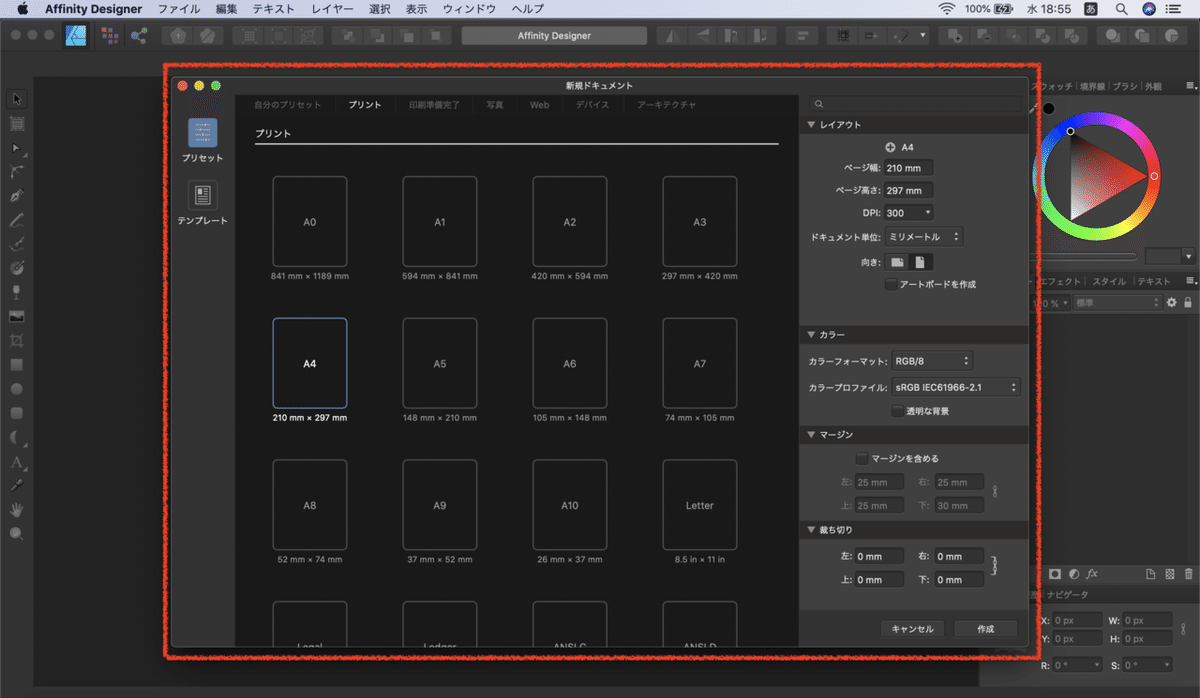
Task: Click the Wi-Fi status icon
Action: tap(946, 9)
